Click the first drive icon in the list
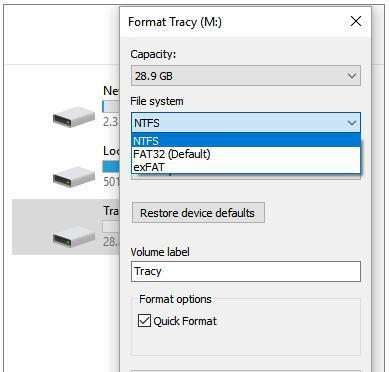This screenshot has width=389, height=372. [x=74, y=116]
